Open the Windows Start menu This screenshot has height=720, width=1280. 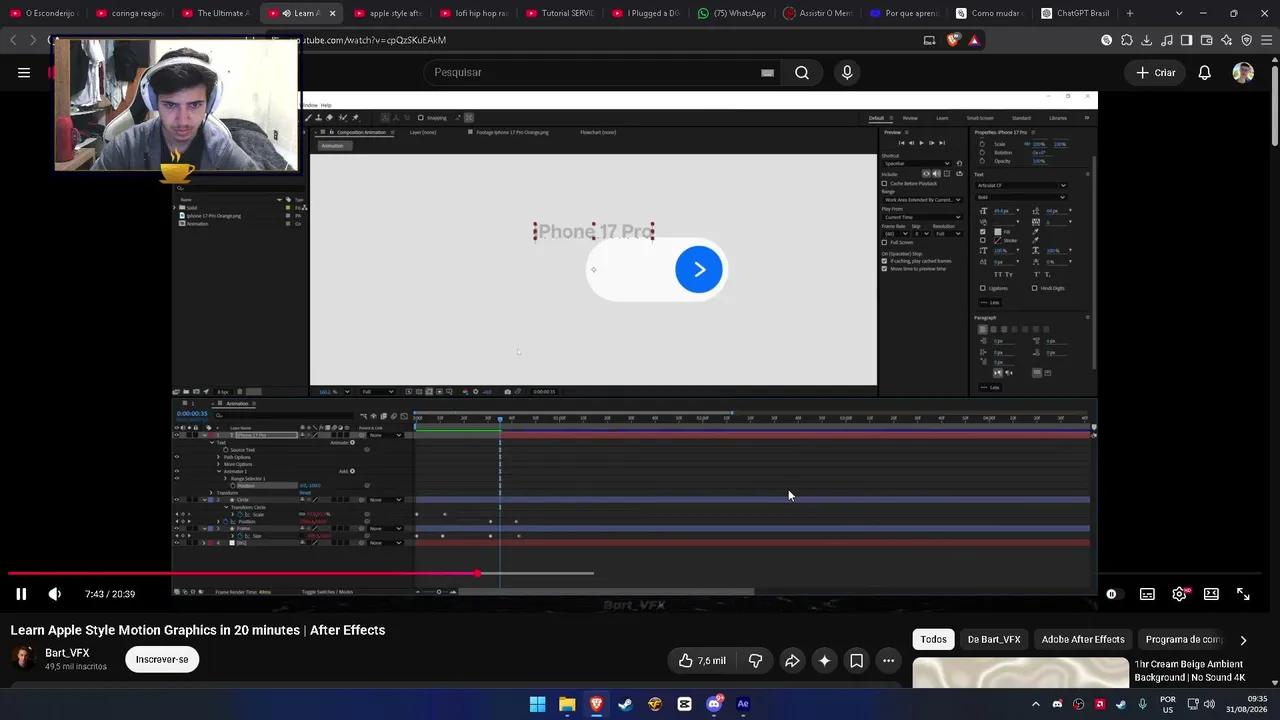point(537,704)
